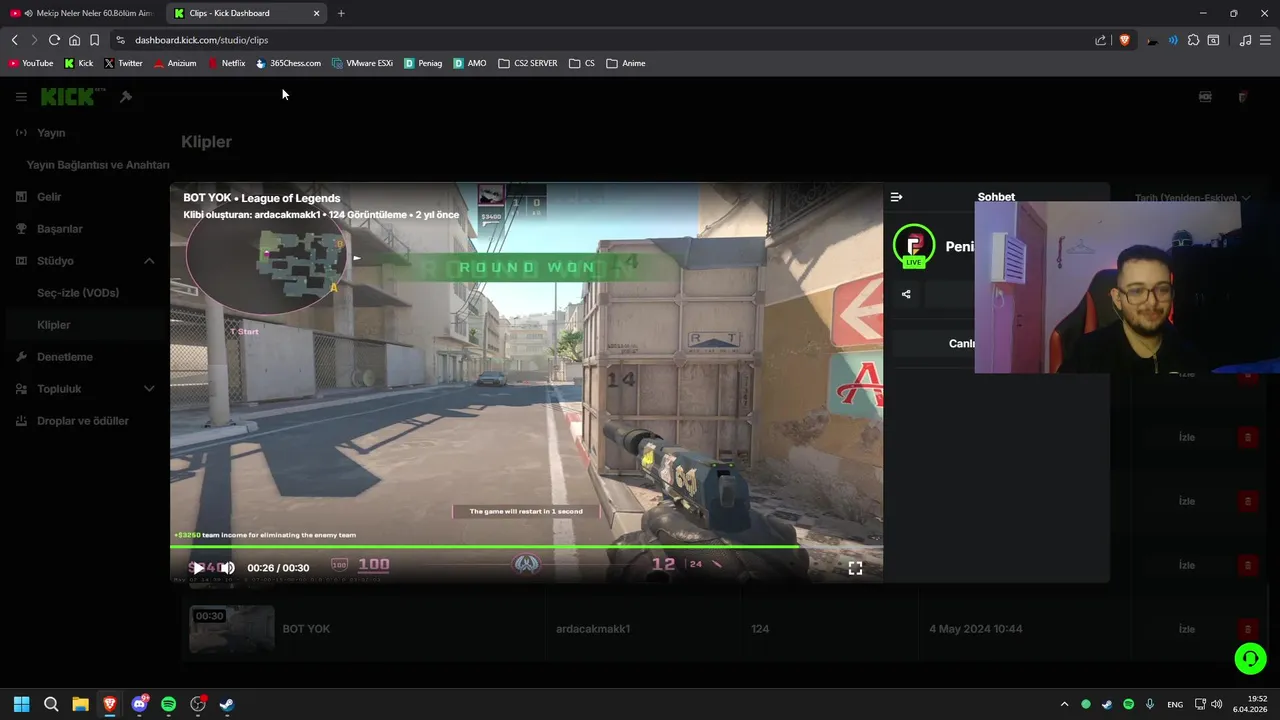The width and height of the screenshot is (1280, 720).
Task: Open Brave Shields lion icon
Action: pos(1124,40)
